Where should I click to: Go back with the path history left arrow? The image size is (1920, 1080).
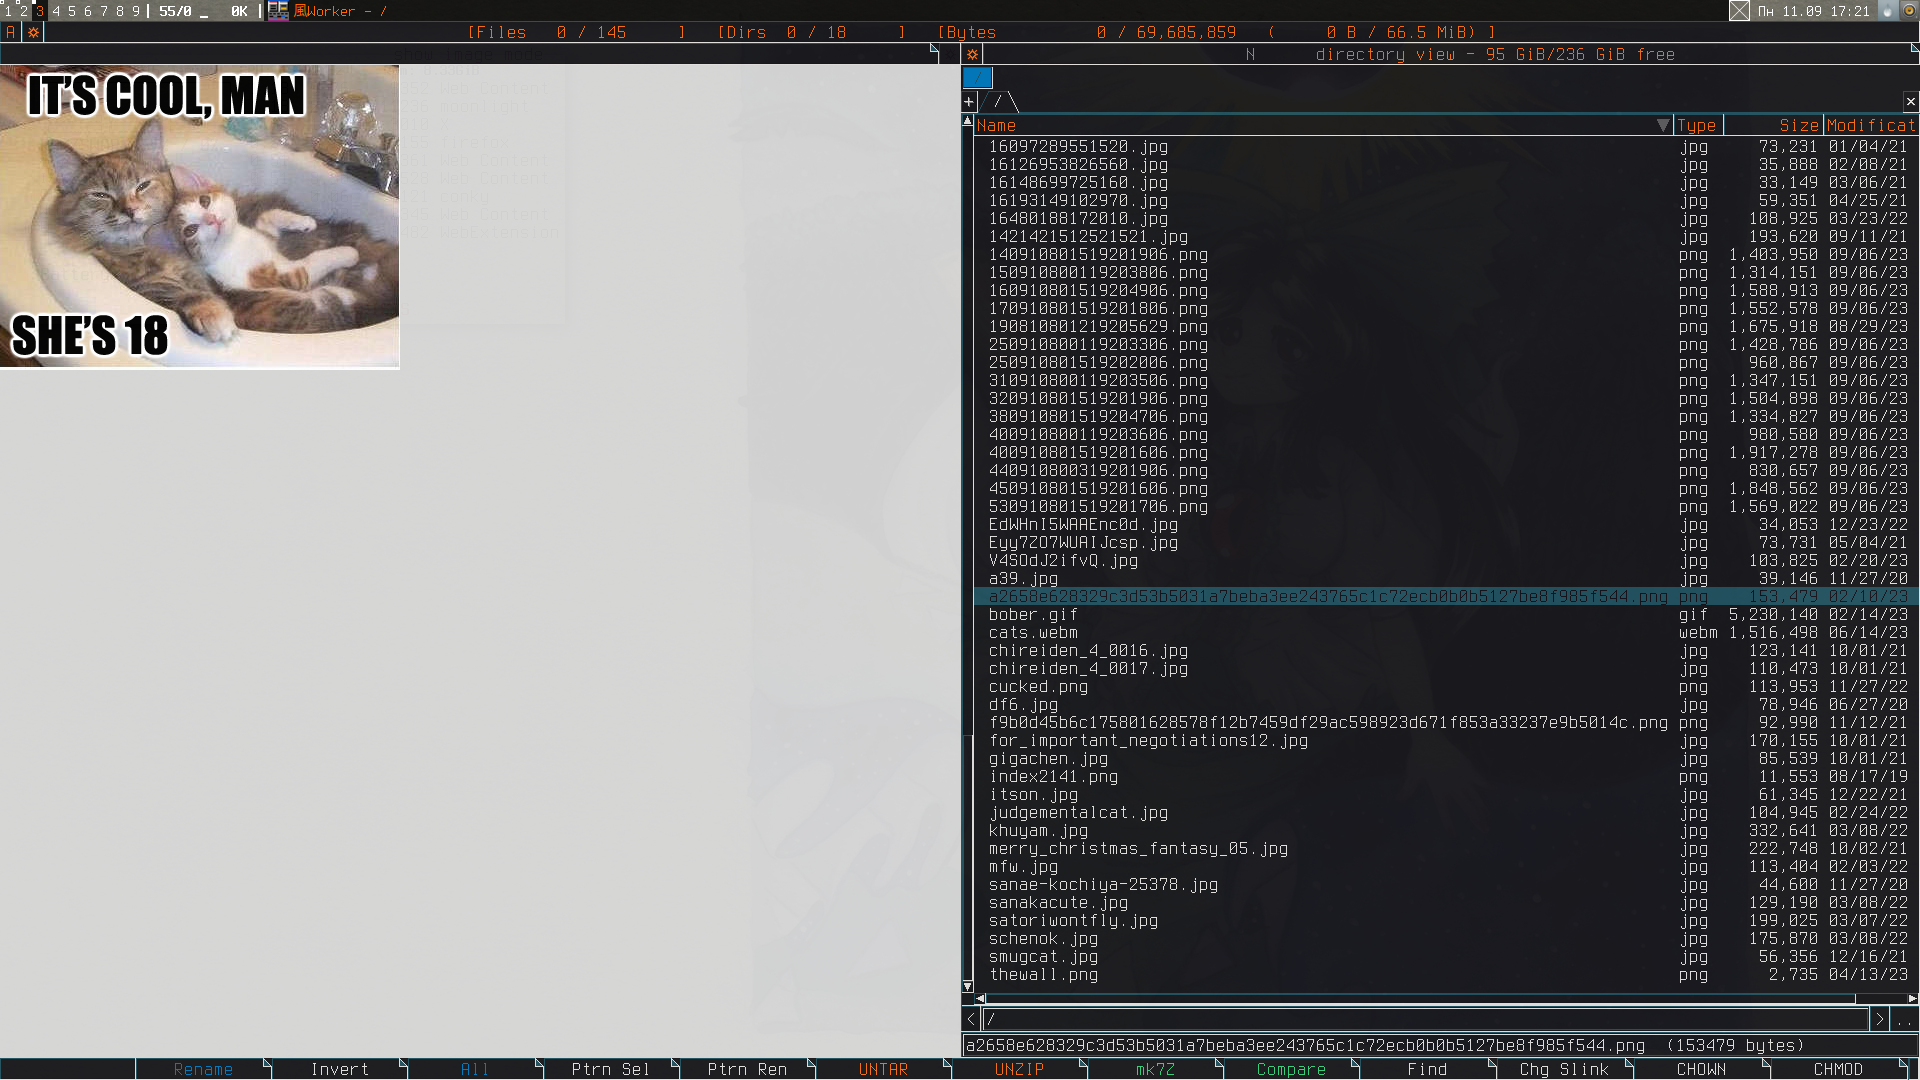(971, 1019)
